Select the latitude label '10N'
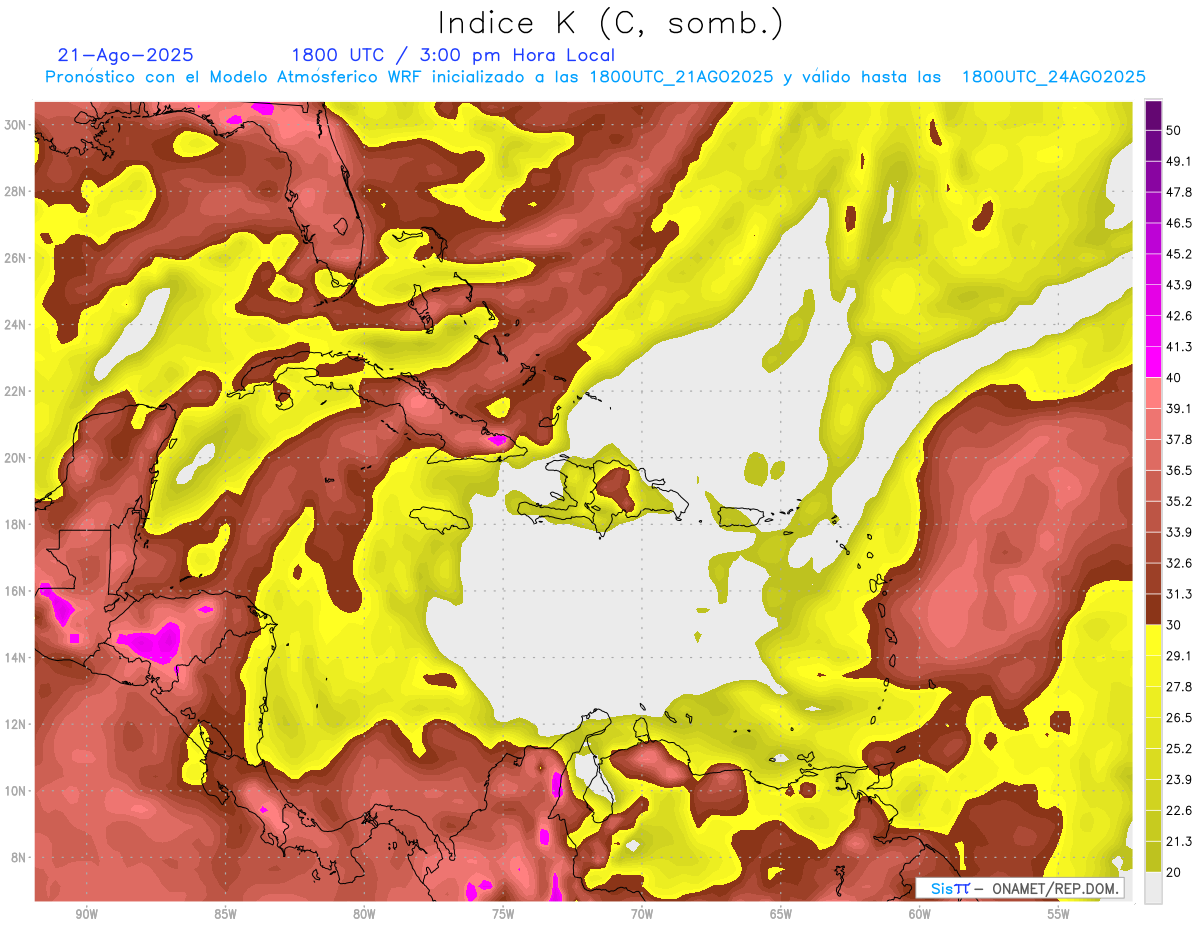Image resolution: width=1200 pixels, height=927 pixels. [17, 791]
